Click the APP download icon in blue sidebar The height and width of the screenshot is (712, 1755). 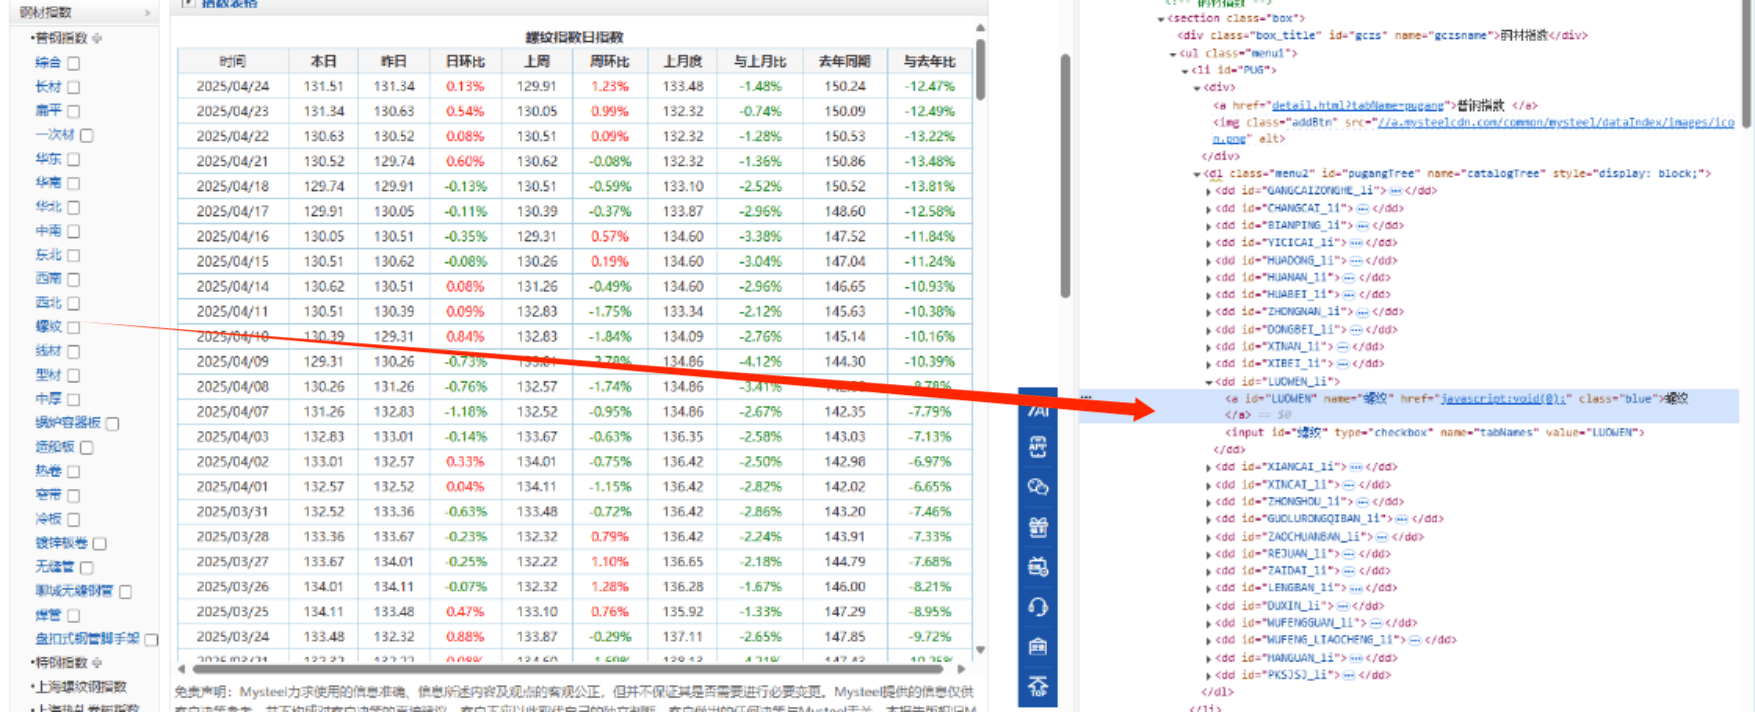click(1038, 447)
